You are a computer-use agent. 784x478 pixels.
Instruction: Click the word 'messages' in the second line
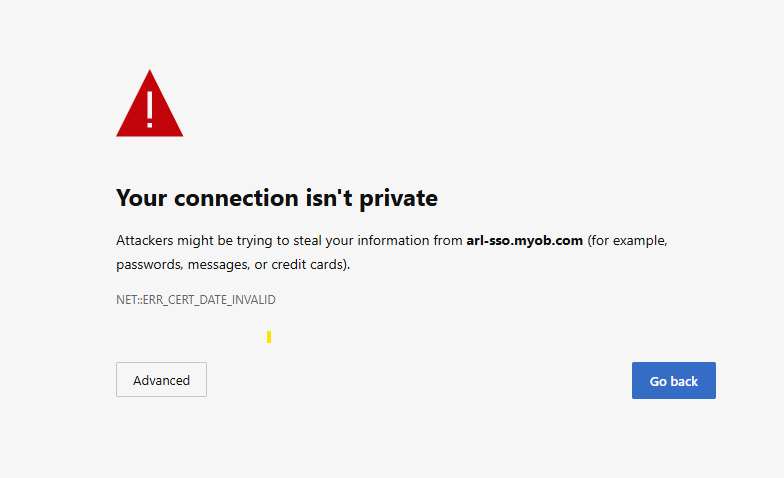(x=219, y=264)
